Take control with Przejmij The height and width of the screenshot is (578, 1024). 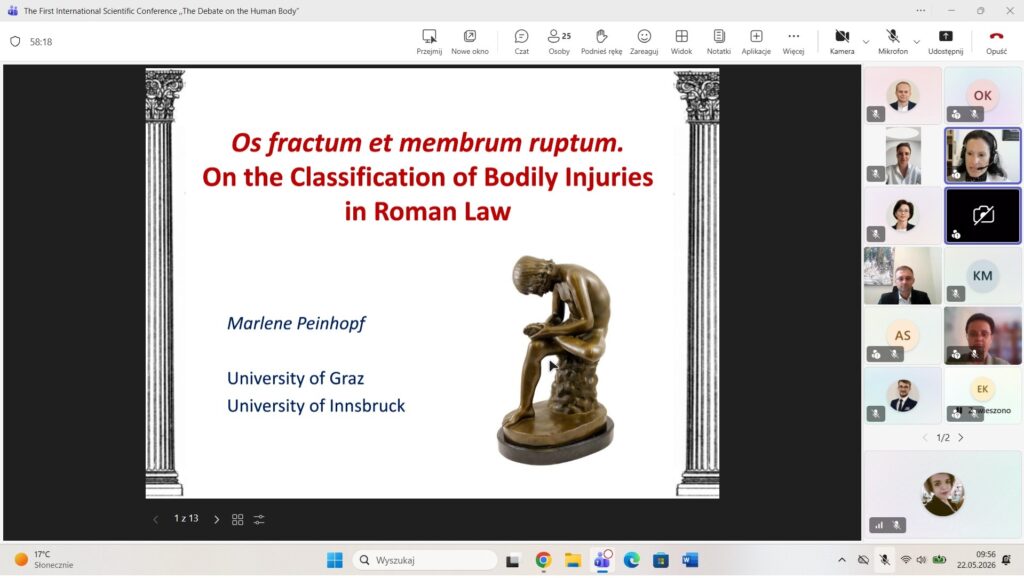(x=429, y=42)
